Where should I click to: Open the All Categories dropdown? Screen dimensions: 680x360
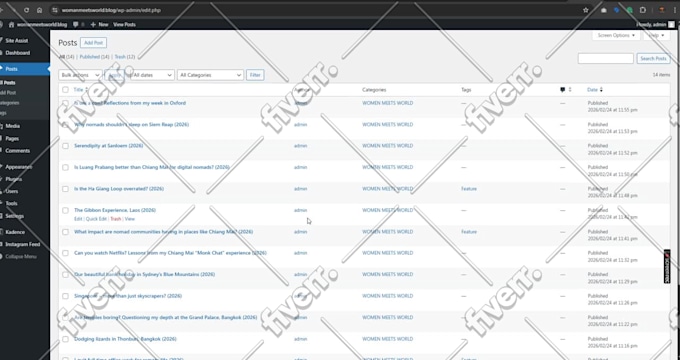pos(210,75)
